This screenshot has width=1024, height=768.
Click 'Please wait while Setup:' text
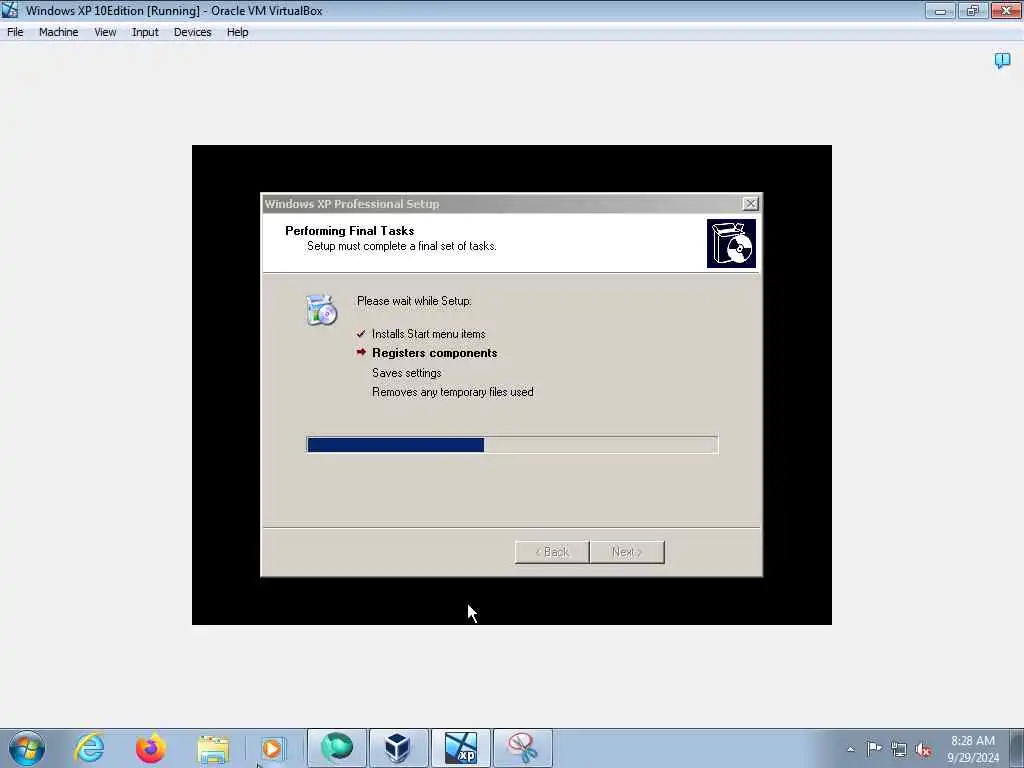pyautogui.click(x=414, y=301)
